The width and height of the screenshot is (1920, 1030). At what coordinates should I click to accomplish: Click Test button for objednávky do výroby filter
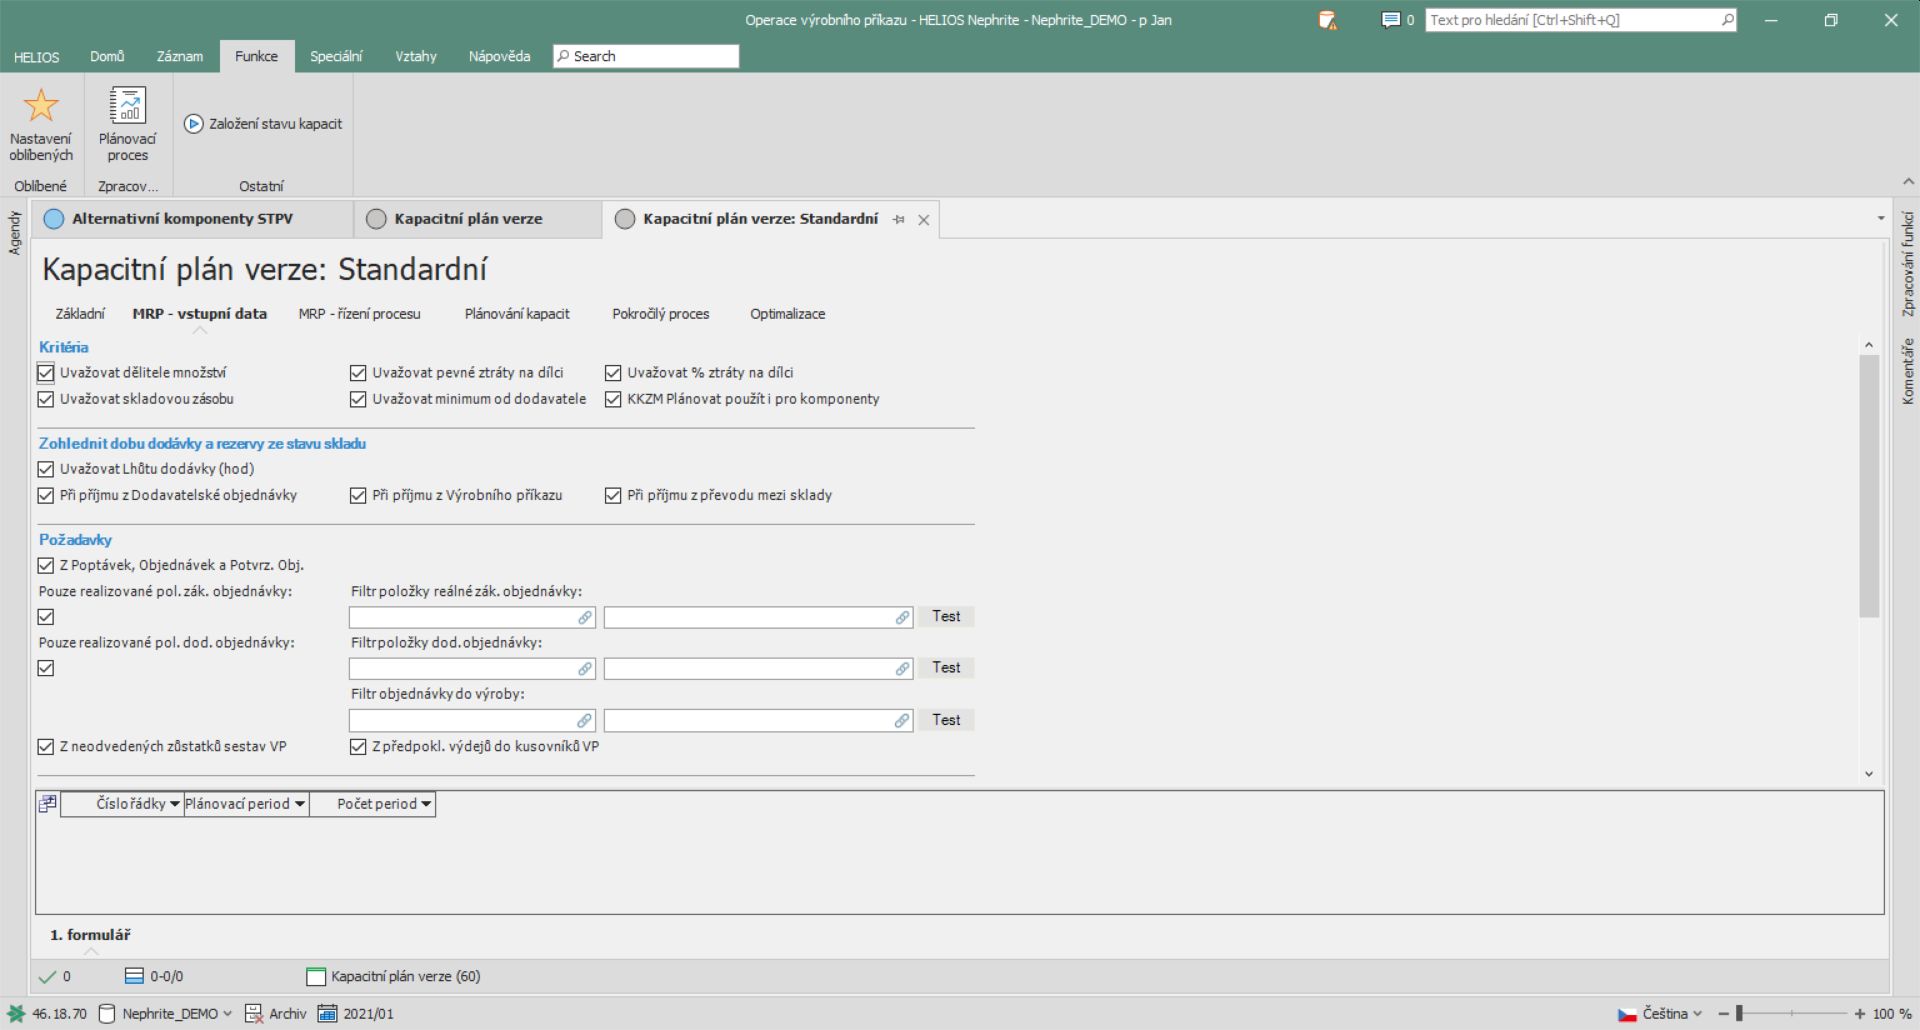(x=946, y=720)
